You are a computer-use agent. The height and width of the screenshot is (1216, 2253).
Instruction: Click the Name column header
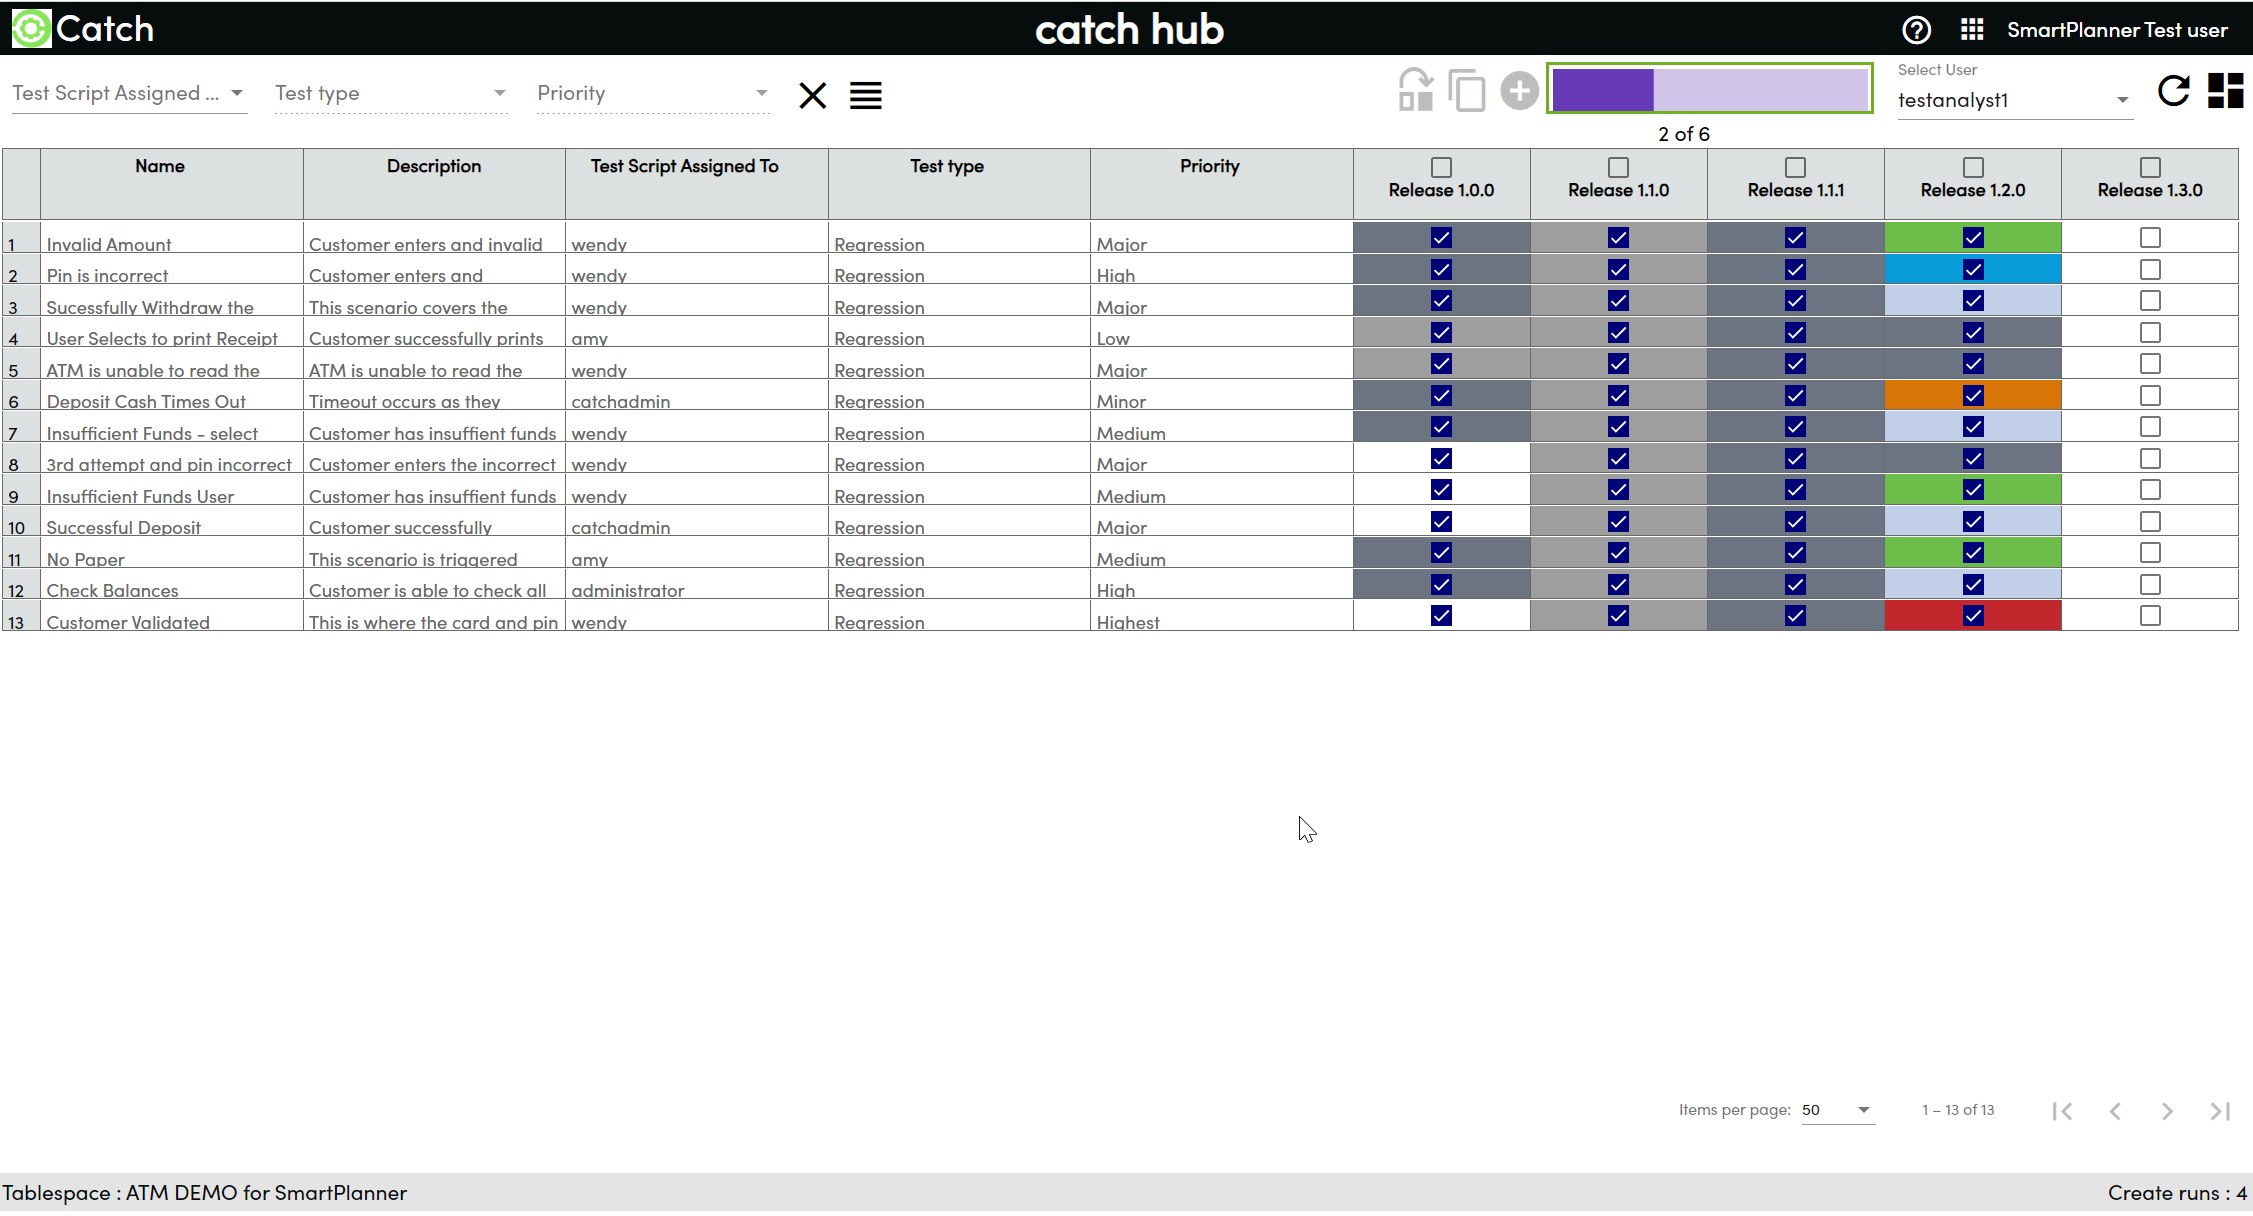coord(160,167)
